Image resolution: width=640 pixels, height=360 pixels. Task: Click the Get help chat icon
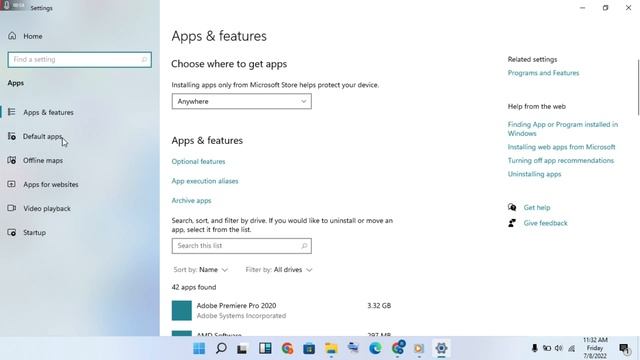512,207
